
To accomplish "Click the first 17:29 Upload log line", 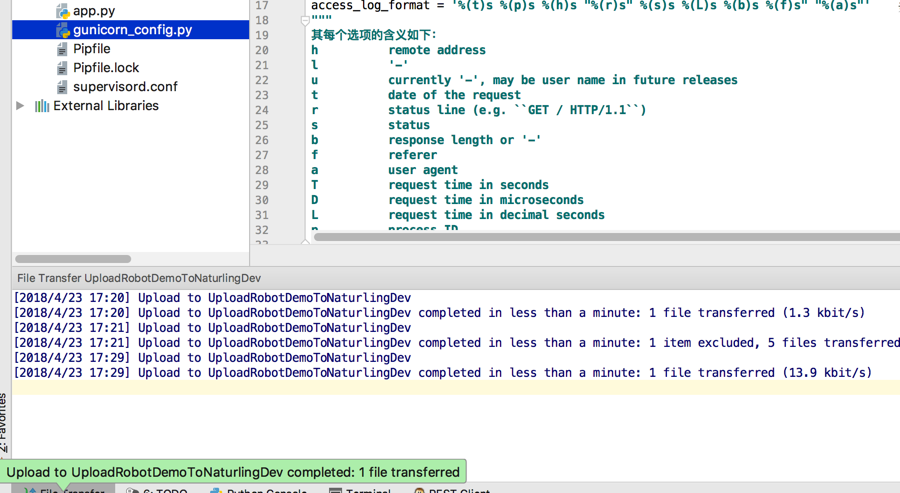I will (212, 358).
